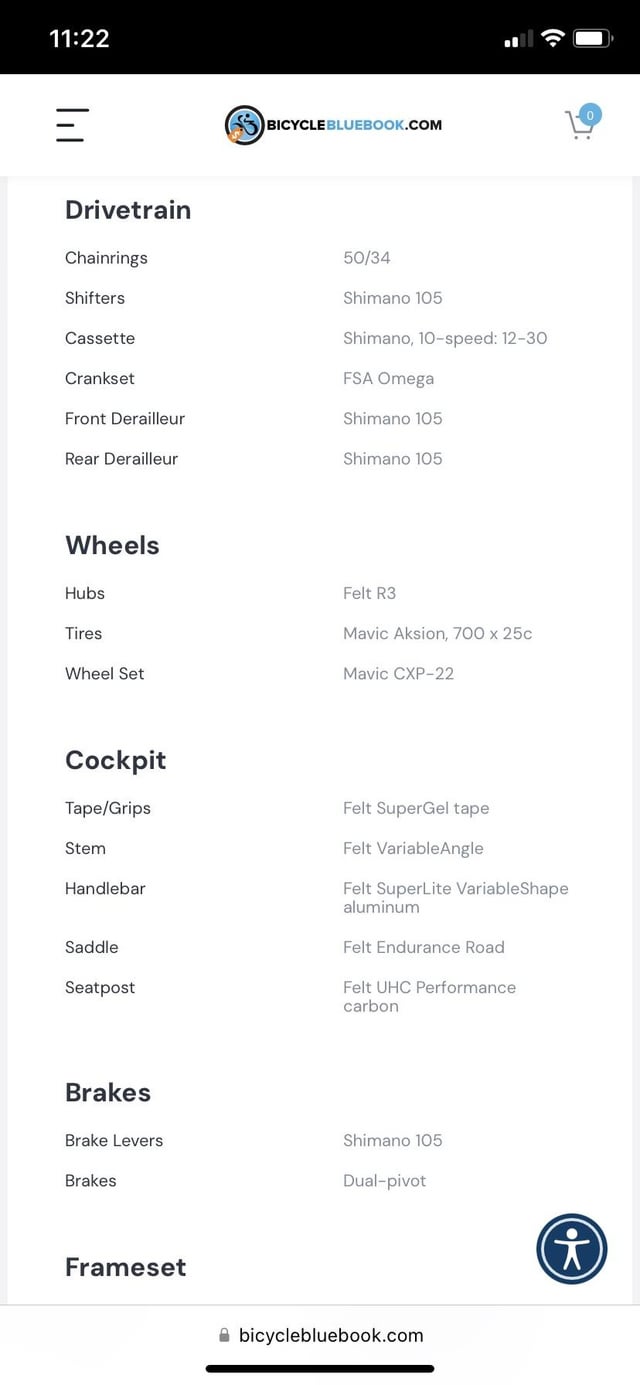Tap the 11:22 clock in status bar

(x=79, y=39)
